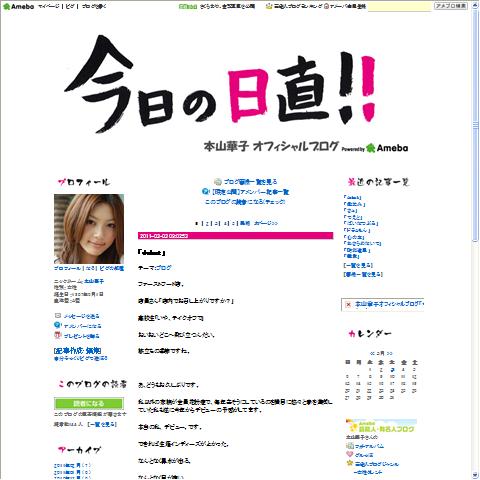
Task: Open the first recent article link
Action: [352, 198]
